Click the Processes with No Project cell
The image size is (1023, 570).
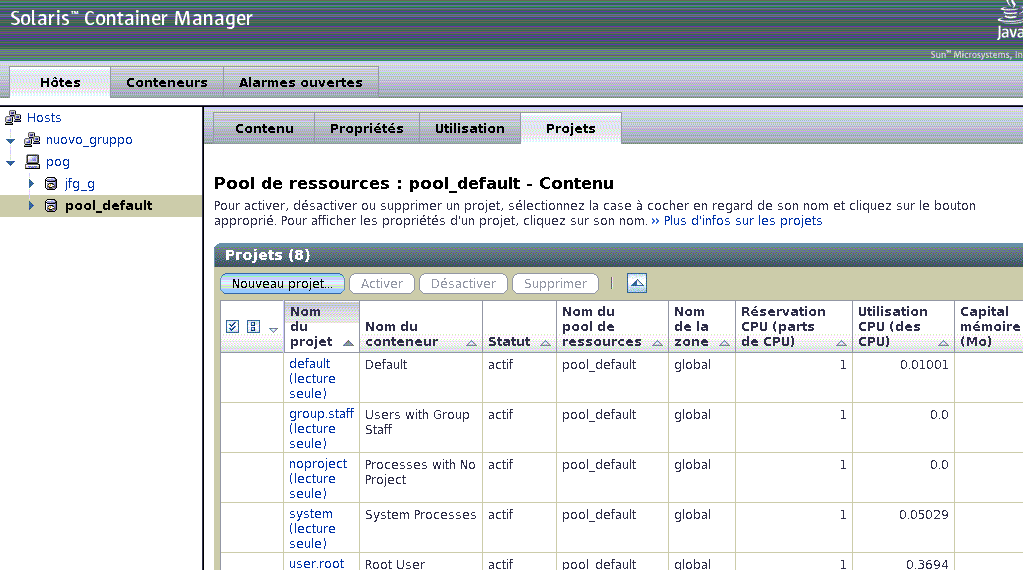[x=421, y=477]
